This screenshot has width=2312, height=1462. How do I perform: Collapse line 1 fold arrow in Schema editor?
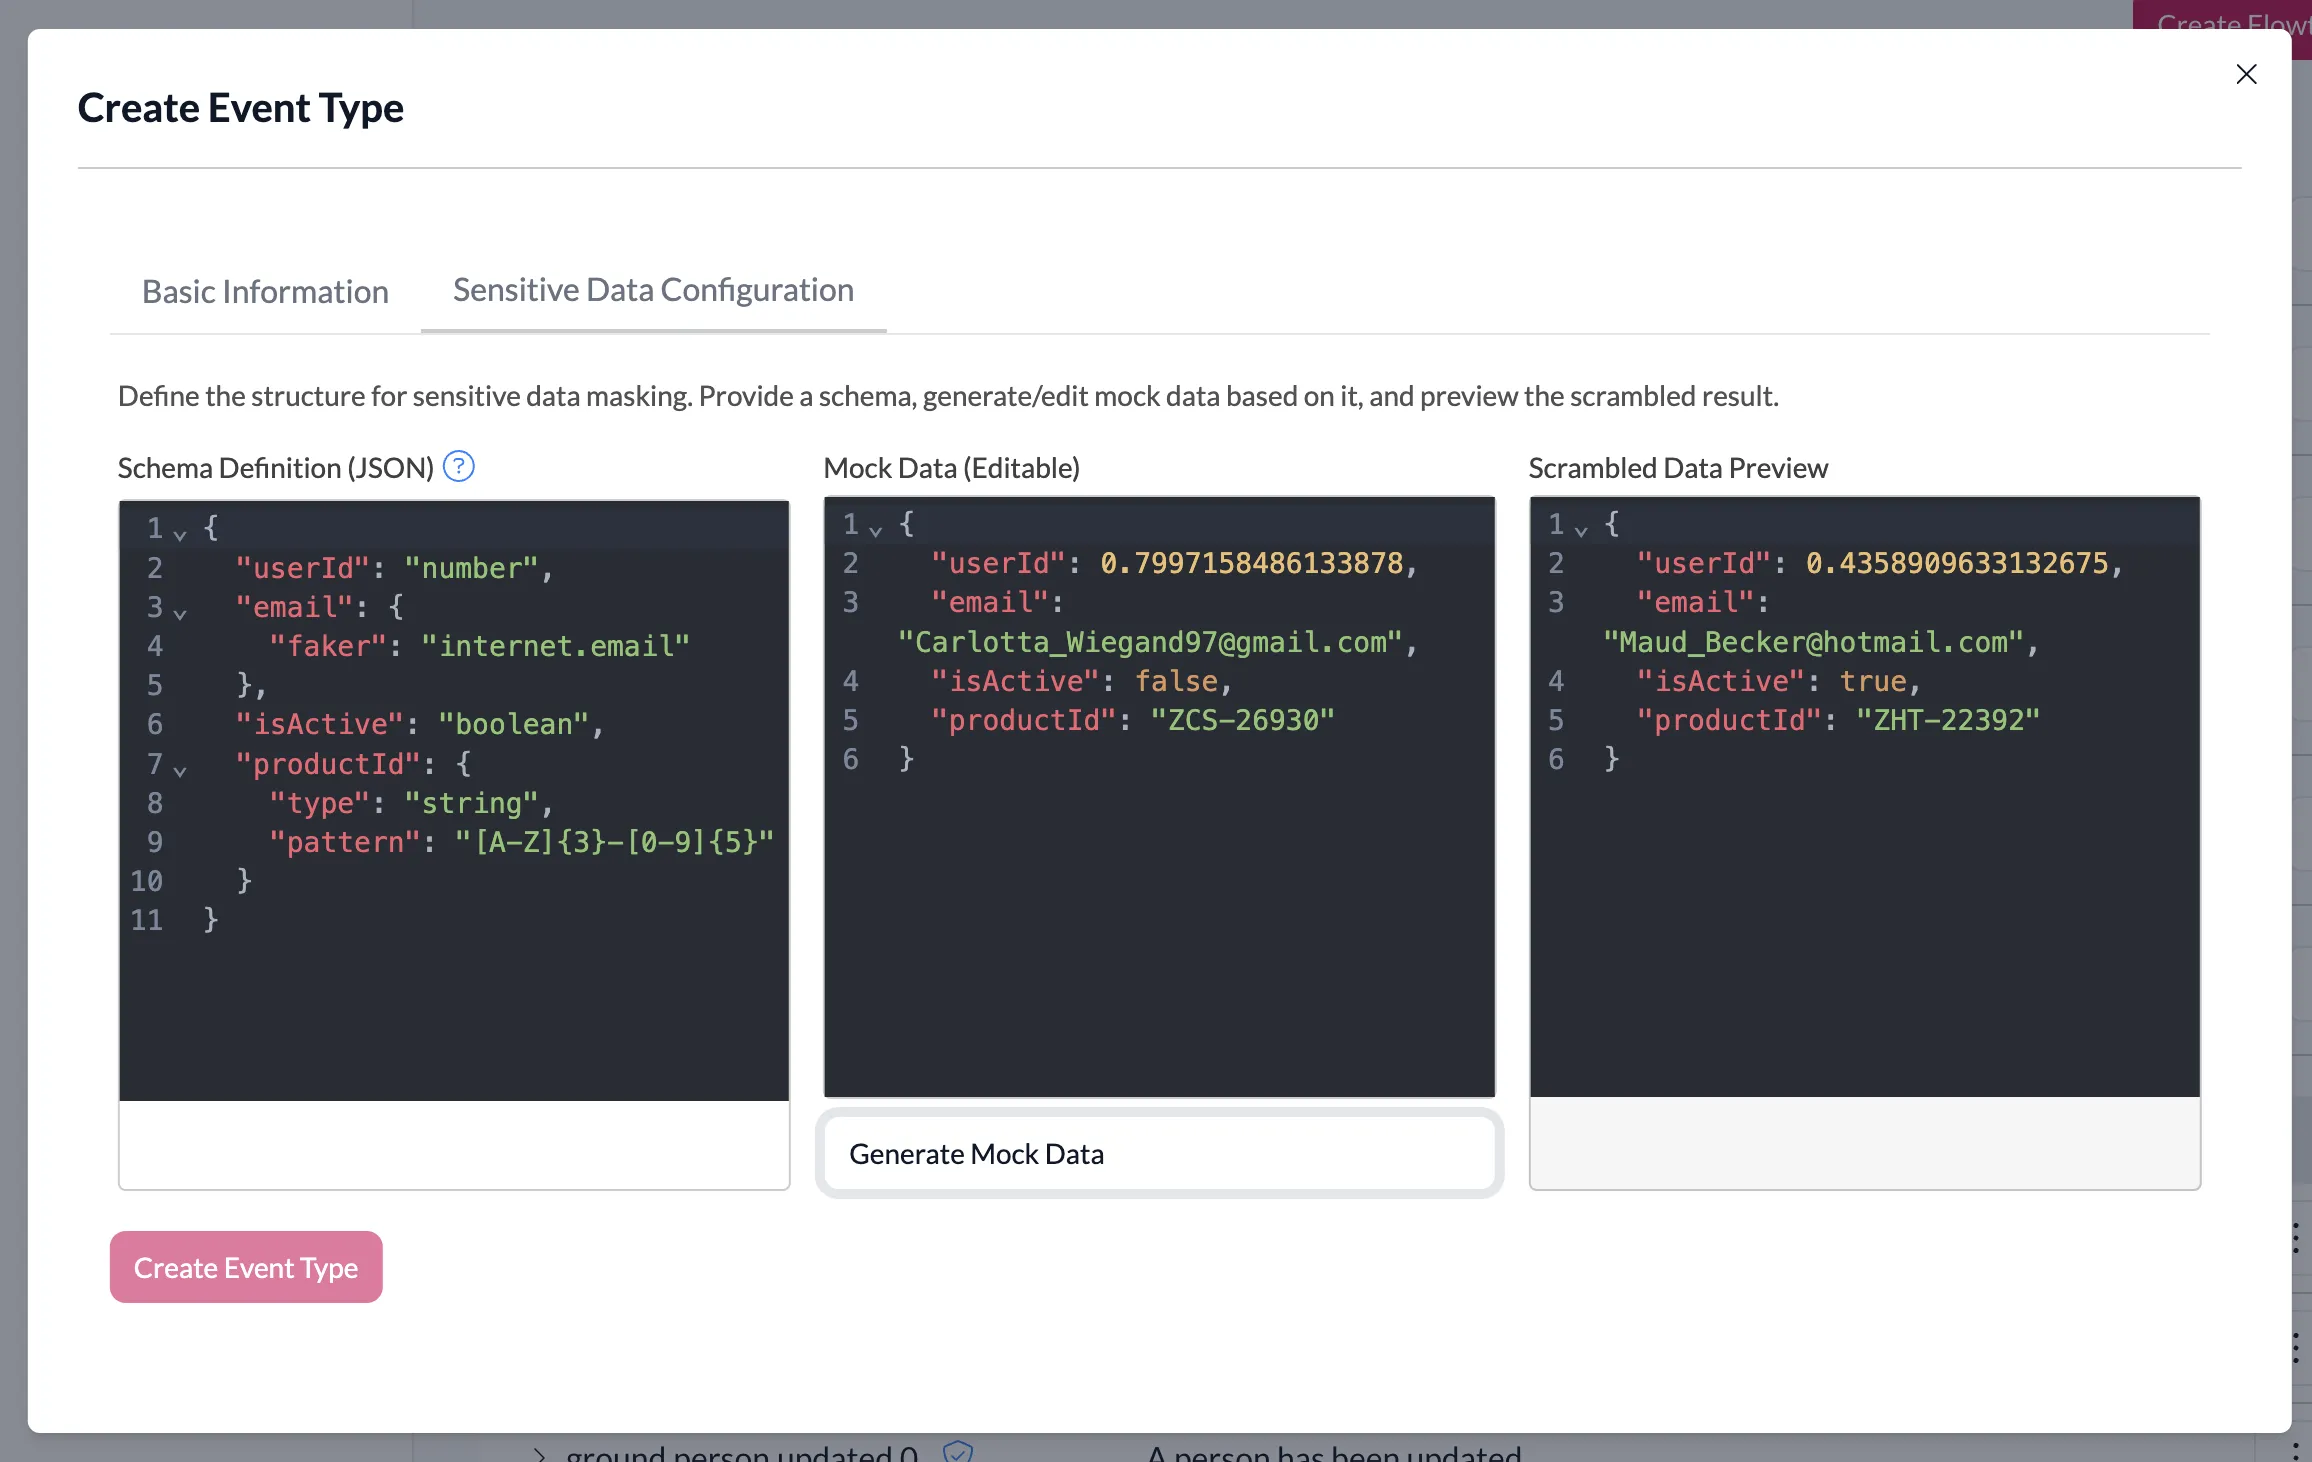[180, 534]
